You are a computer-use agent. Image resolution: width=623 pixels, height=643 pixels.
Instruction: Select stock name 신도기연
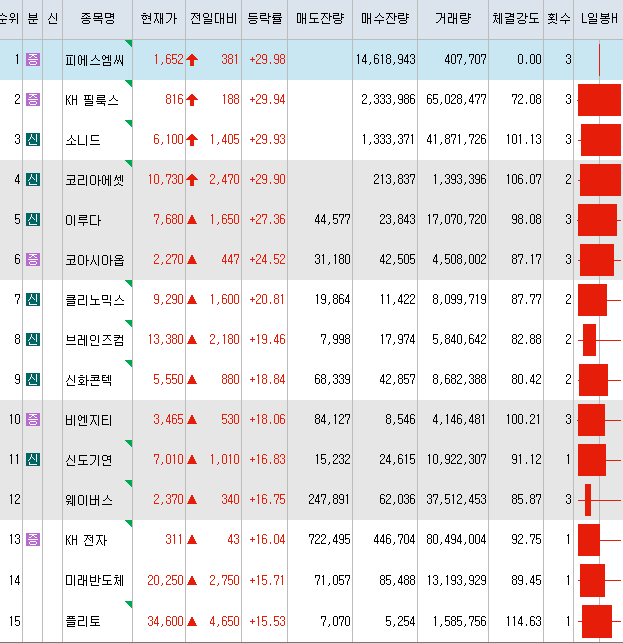click(x=89, y=460)
